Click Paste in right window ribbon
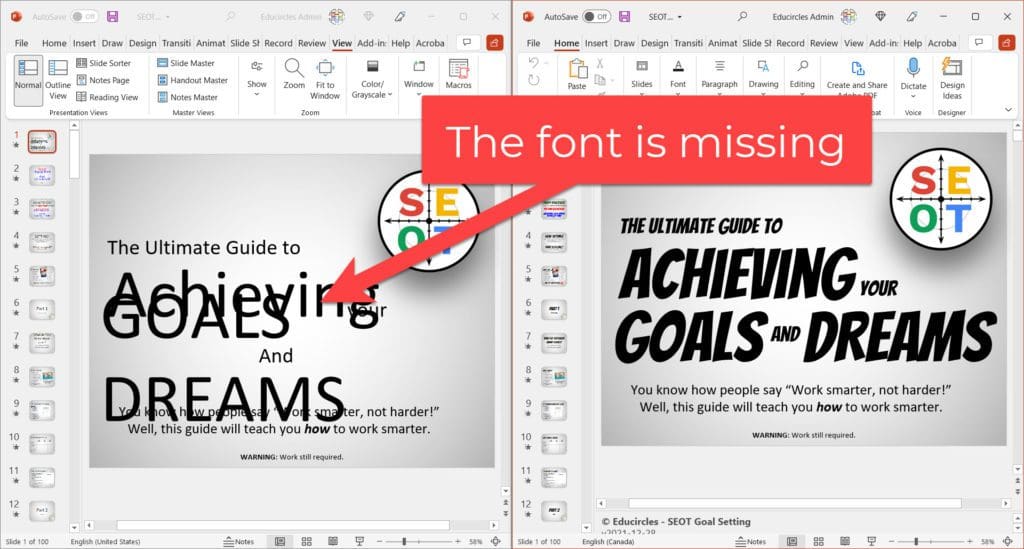This screenshot has height=549, width=1024. click(x=577, y=74)
